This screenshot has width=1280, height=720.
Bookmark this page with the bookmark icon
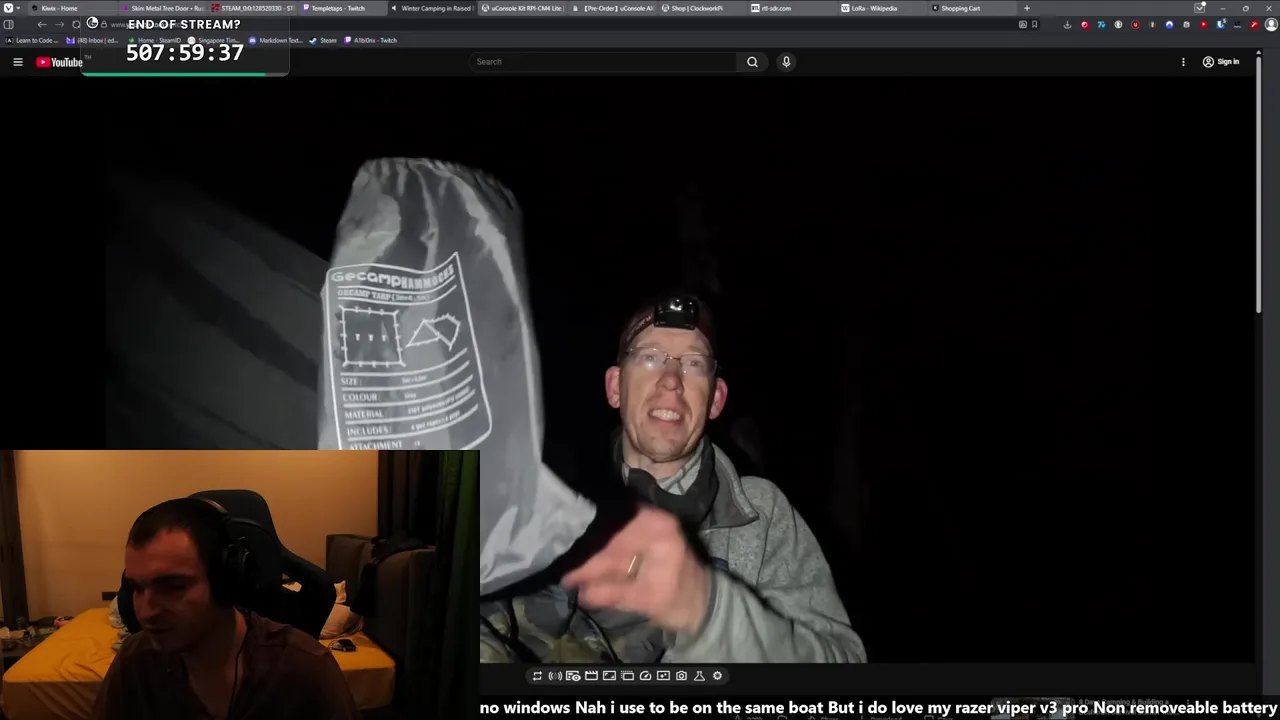coord(1035,24)
